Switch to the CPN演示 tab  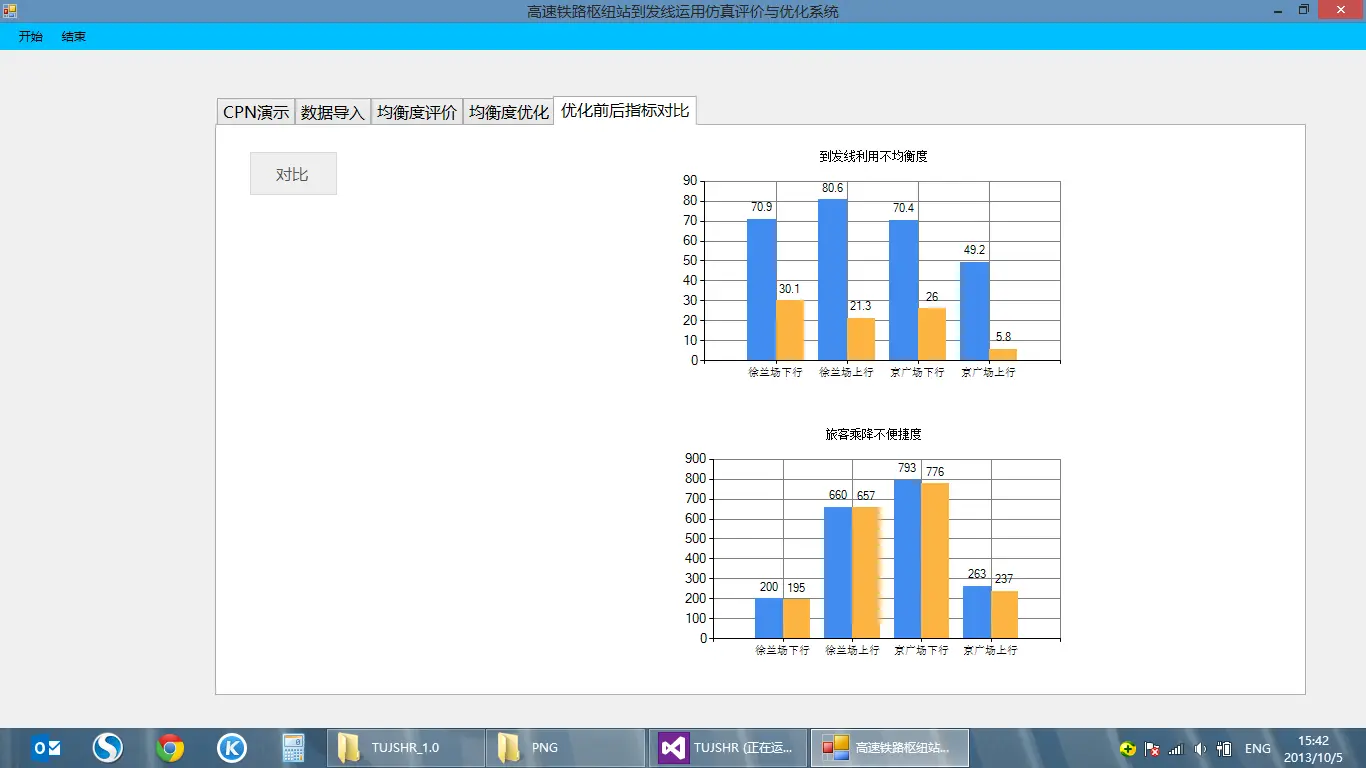coord(256,112)
